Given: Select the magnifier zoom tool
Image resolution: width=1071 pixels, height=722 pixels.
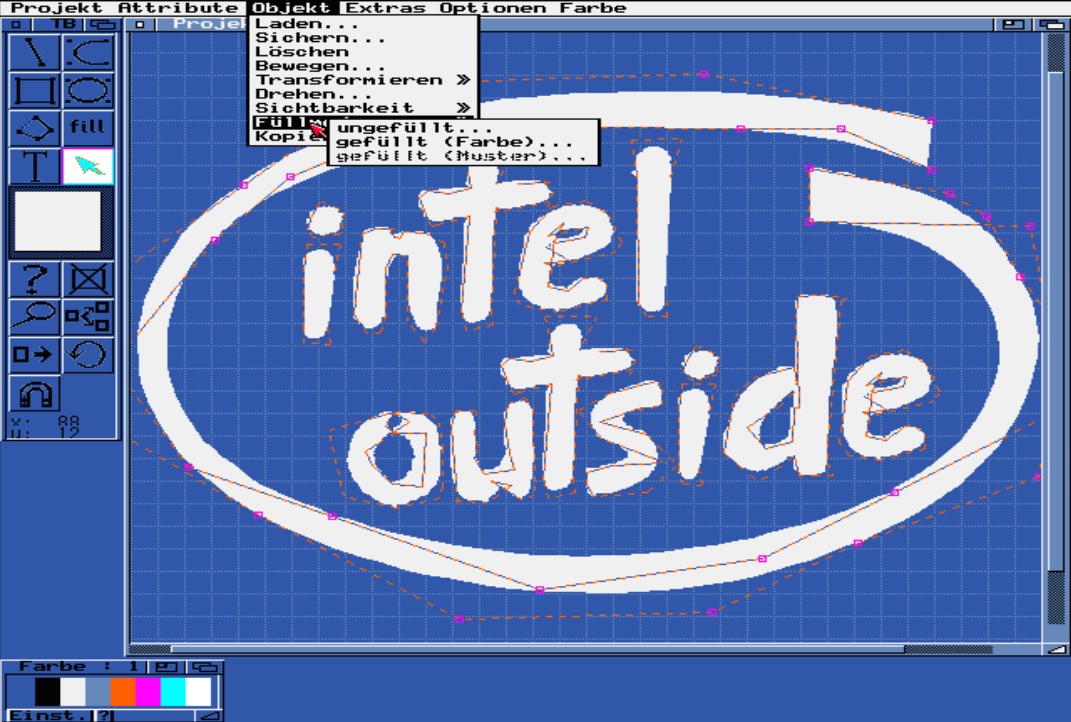Looking at the screenshot, I should click(x=35, y=317).
